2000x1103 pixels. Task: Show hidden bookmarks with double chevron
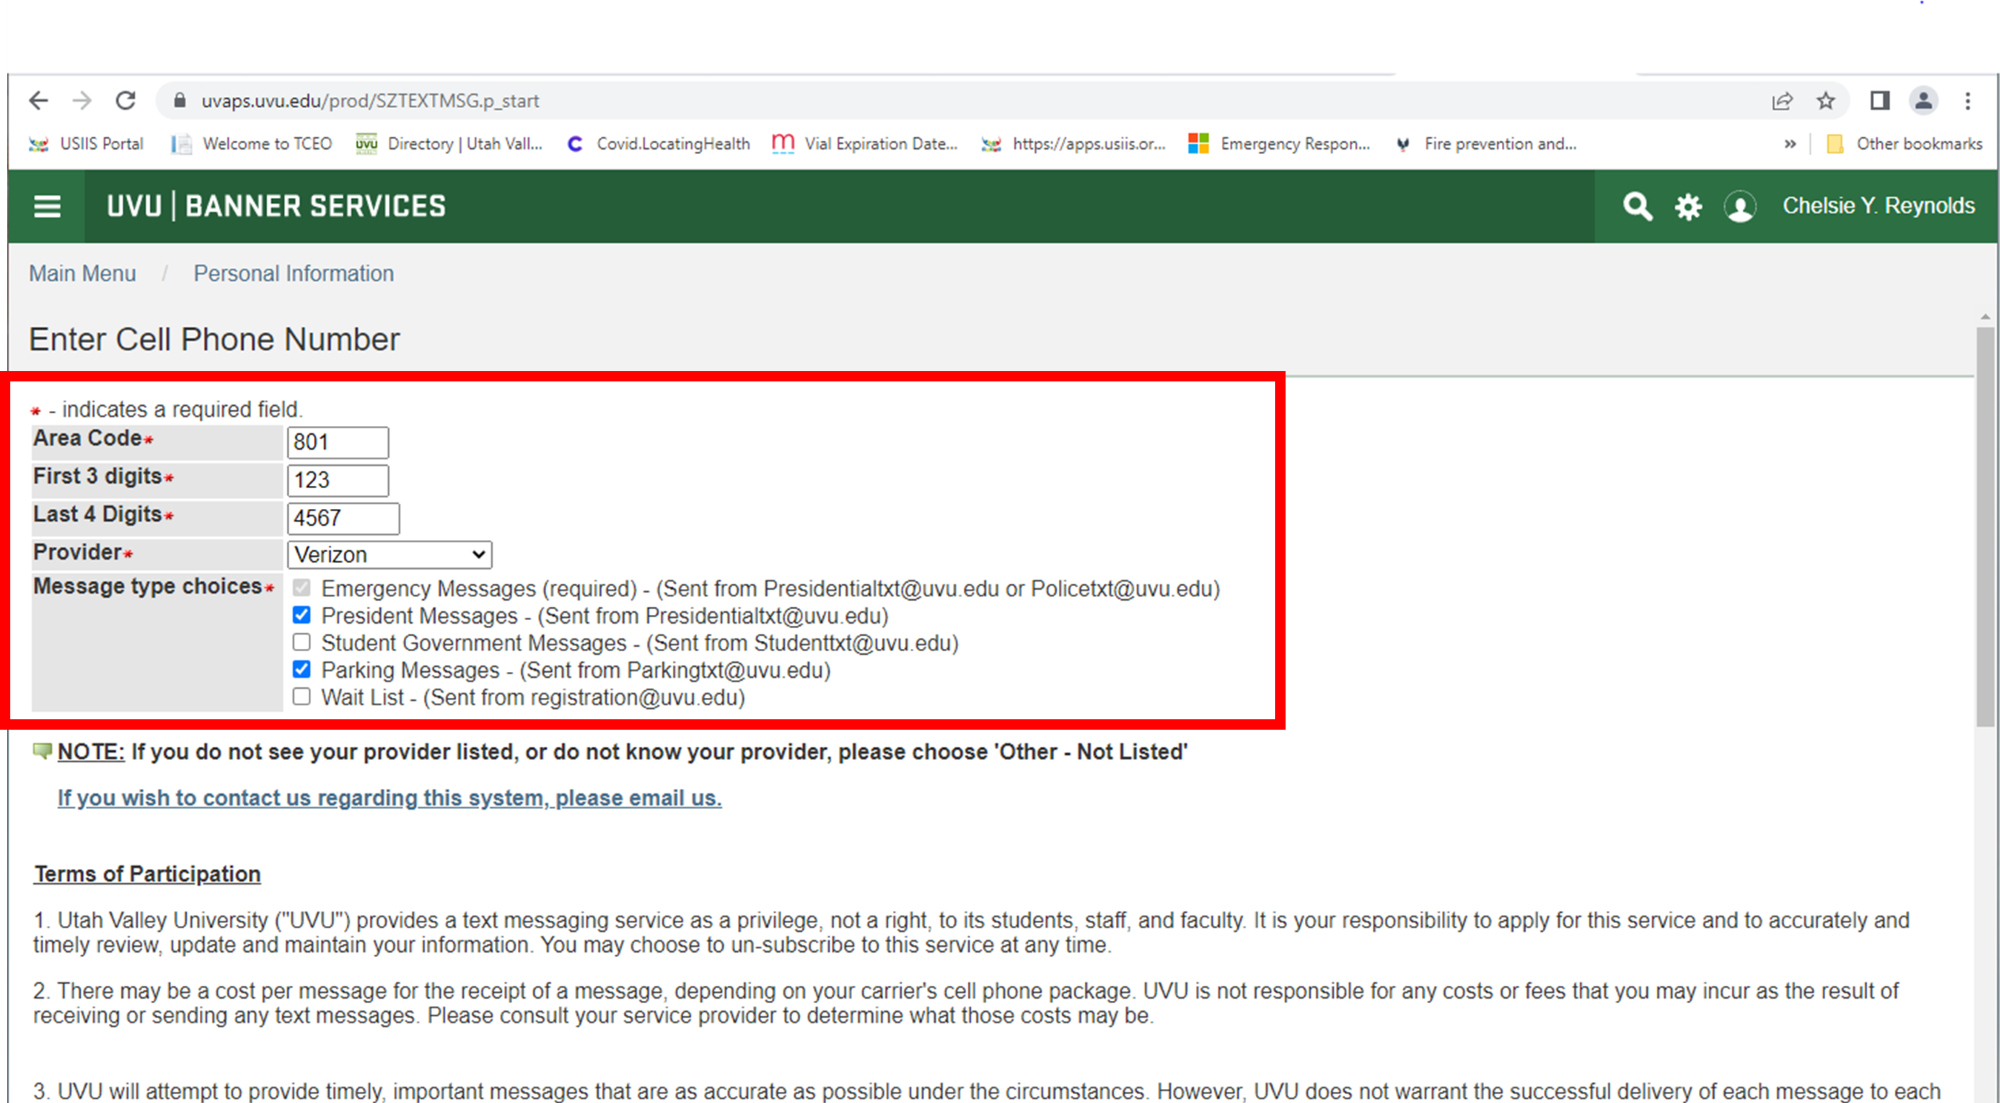[1790, 144]
